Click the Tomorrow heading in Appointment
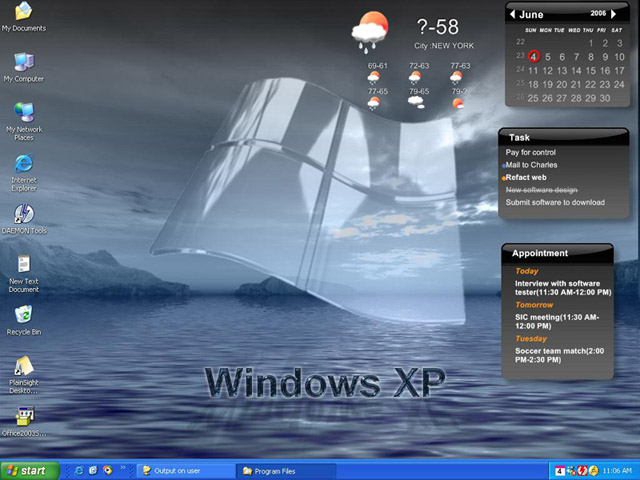Screen dimensions: 640x480 534,305
